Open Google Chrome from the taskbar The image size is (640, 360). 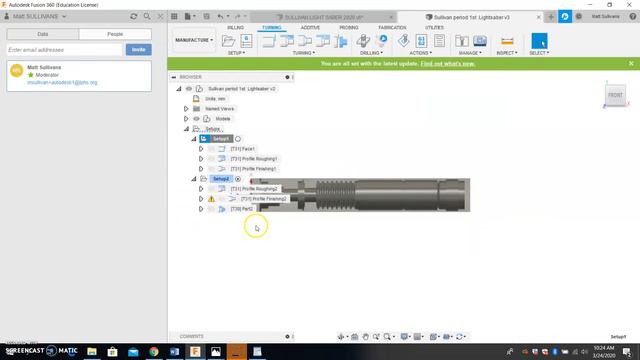[154, 351]
